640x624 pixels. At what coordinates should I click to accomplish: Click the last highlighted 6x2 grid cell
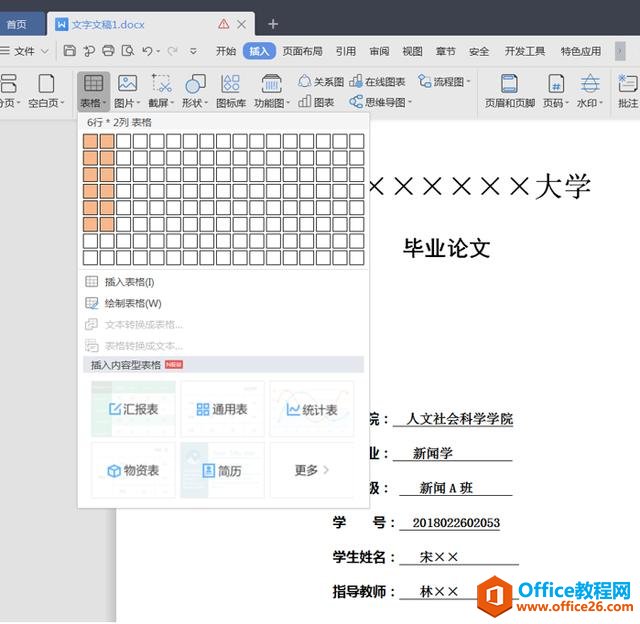point(107,224)
